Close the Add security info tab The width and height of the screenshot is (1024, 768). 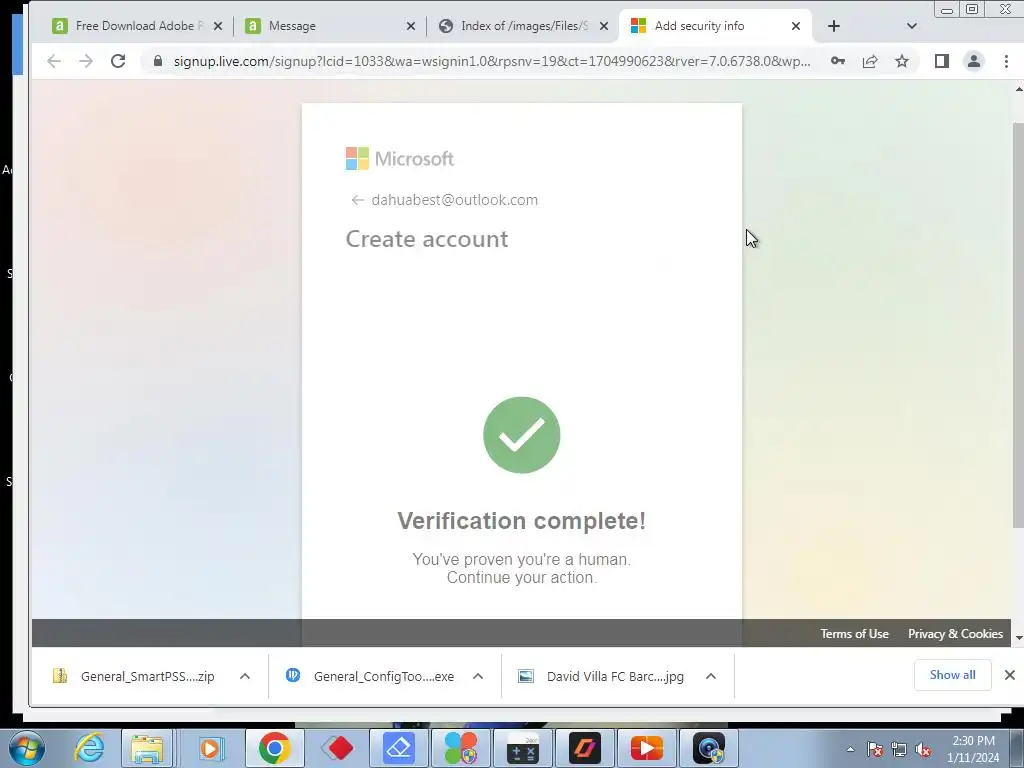796,26
